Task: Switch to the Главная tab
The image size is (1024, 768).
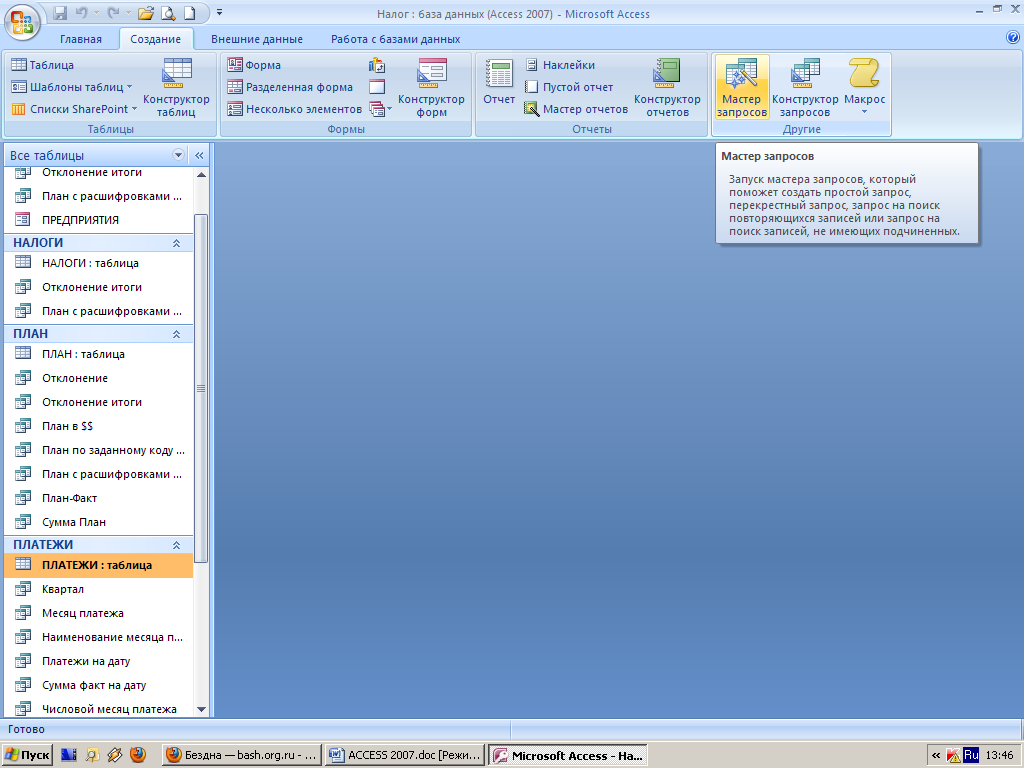Action: (81, 39)
